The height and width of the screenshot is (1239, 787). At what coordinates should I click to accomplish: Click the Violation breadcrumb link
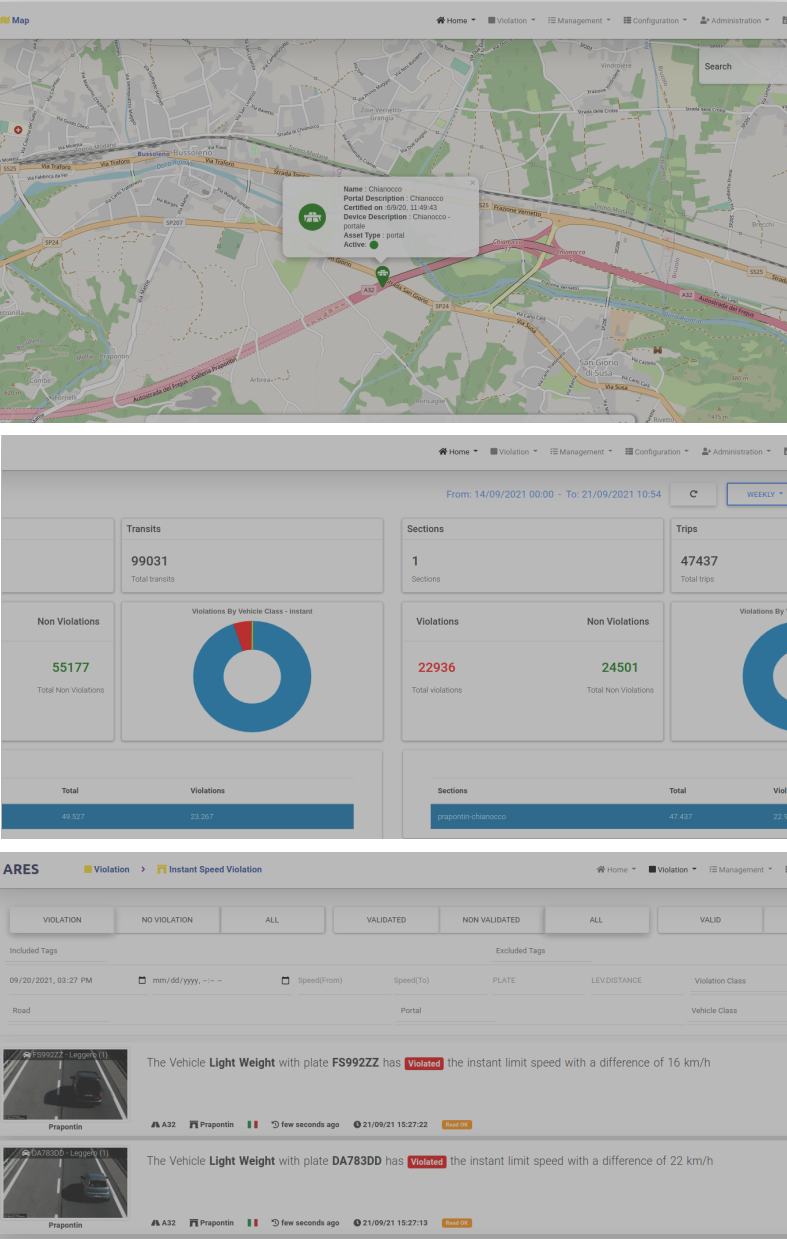(x=106, y=869)
